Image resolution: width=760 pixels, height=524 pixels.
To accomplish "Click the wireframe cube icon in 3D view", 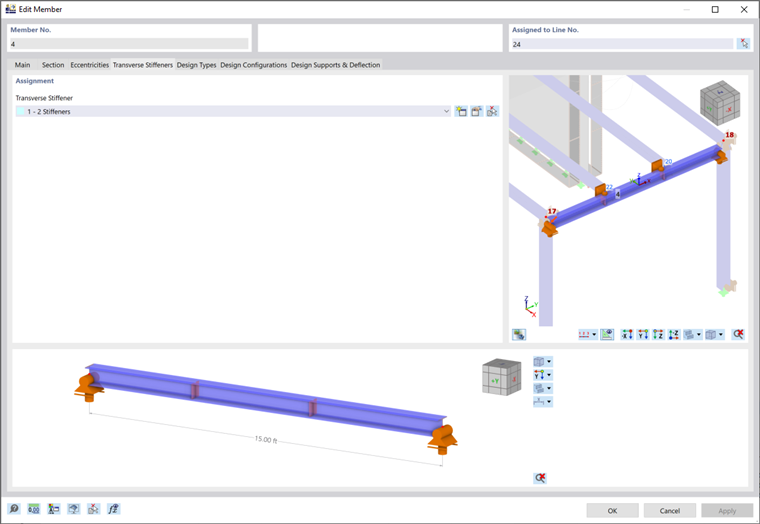I will click(711, 334).
